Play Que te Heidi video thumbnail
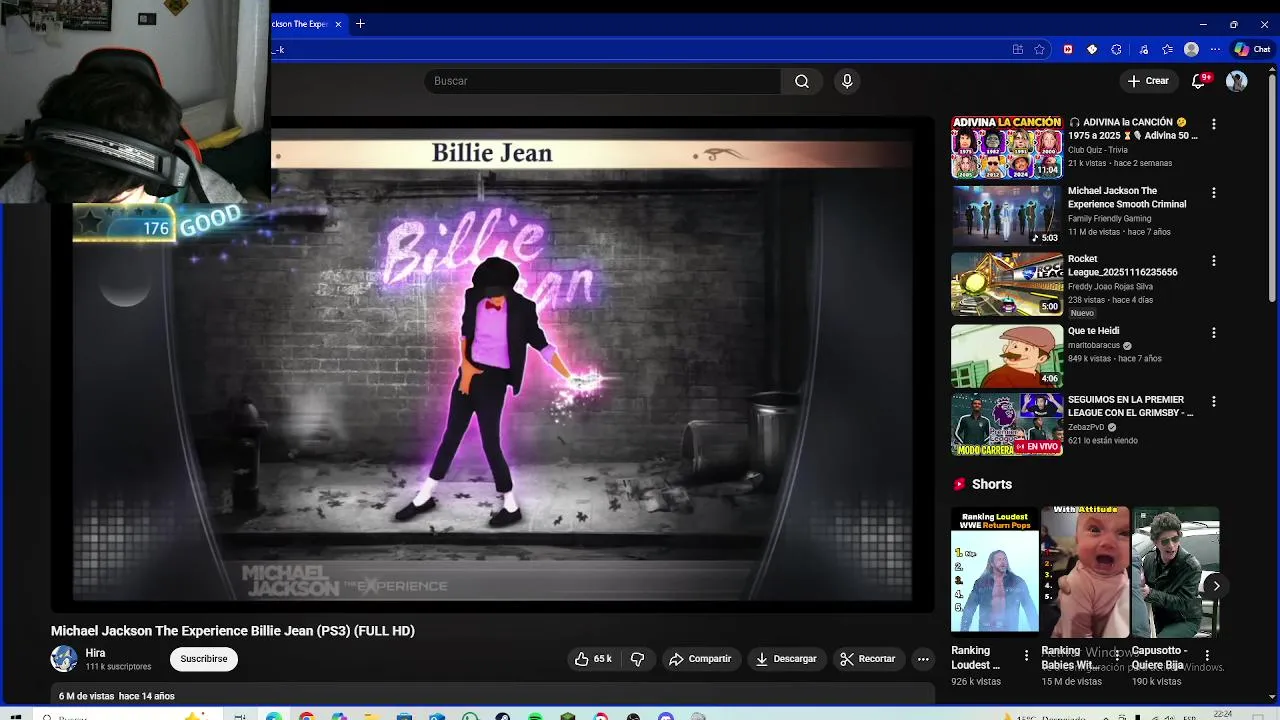The image size is (1280, 720). tap(1007, 355)
